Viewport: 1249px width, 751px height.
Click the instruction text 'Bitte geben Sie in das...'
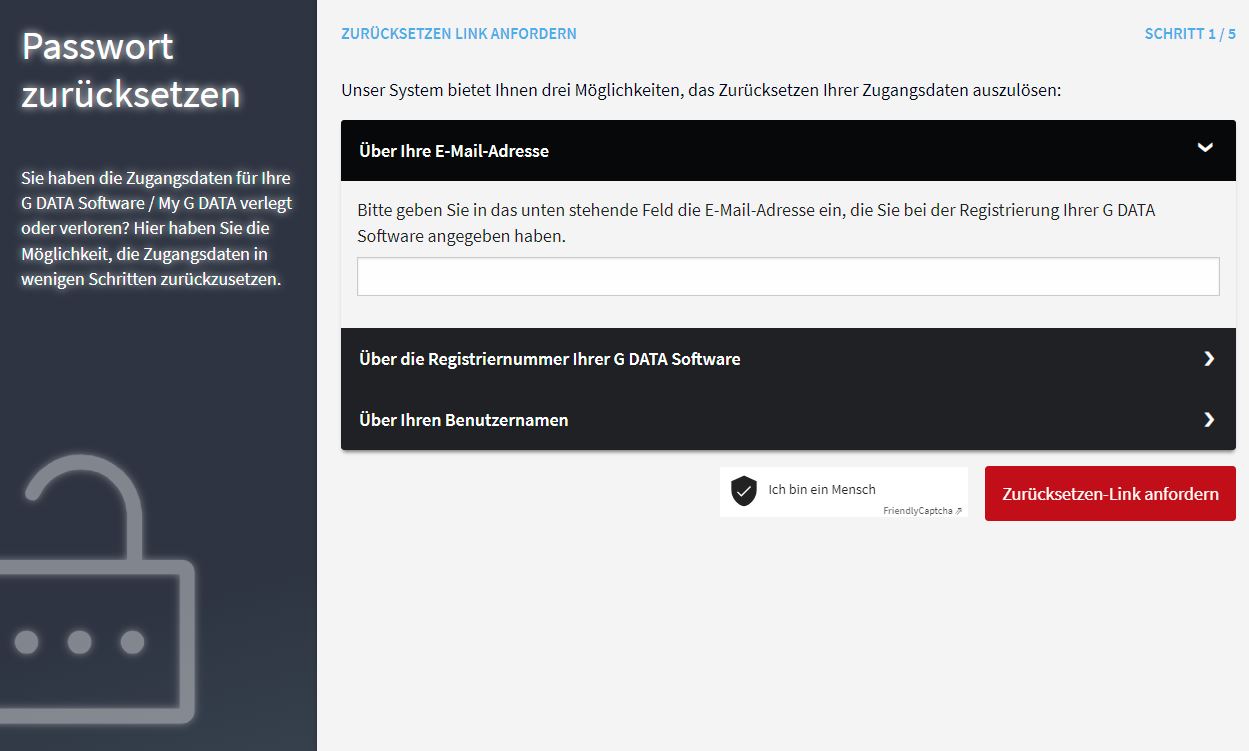pos(756,224)
